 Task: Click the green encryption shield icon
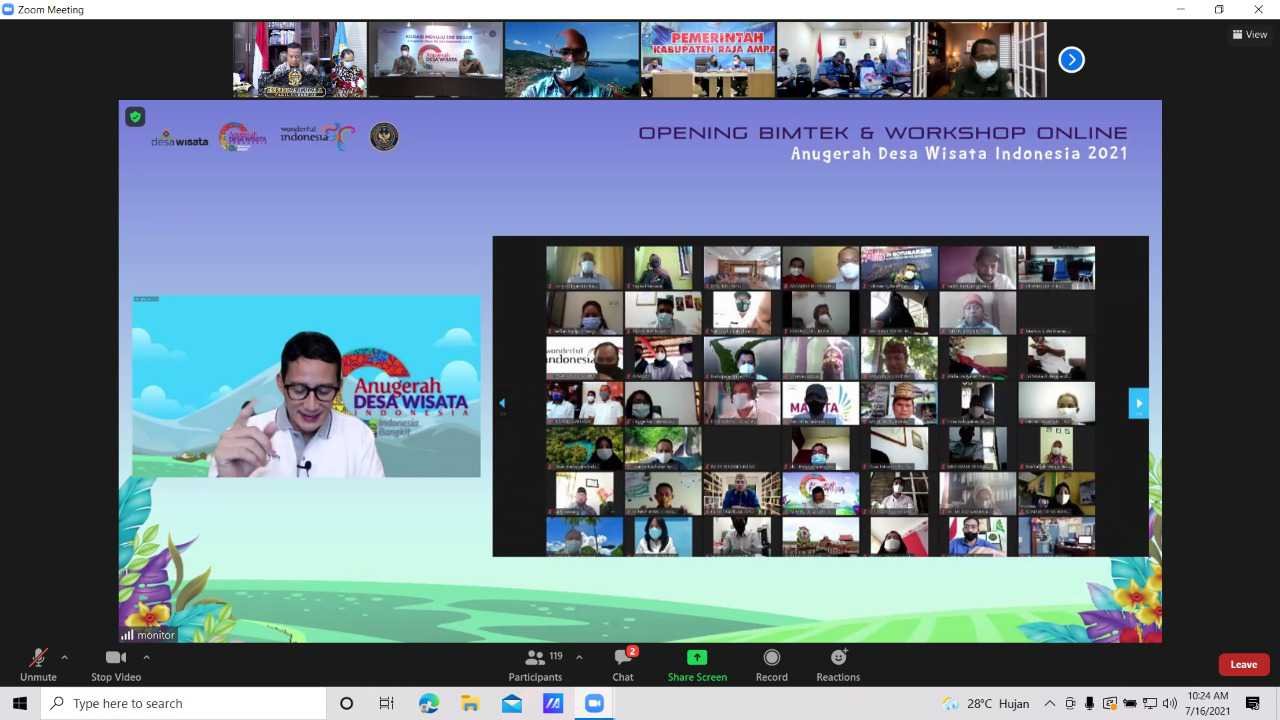(135, 117)
